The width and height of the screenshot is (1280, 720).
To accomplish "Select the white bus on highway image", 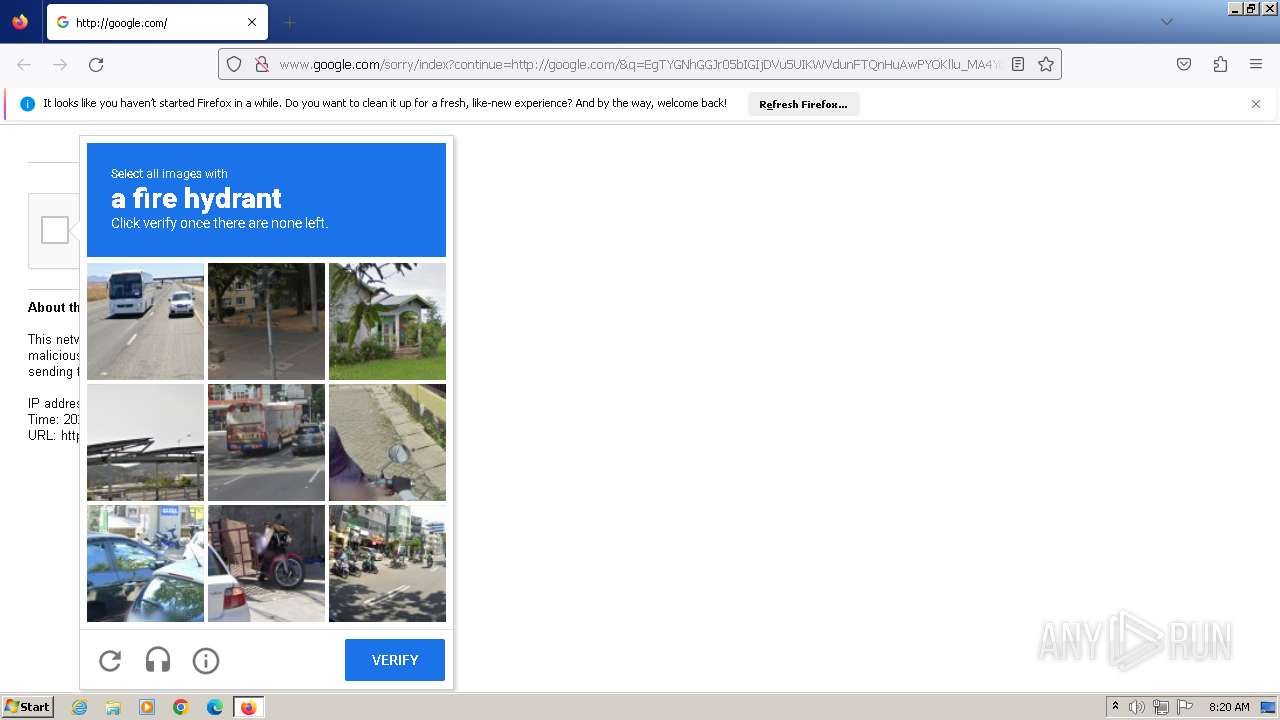I will click(x=145, y=321).
